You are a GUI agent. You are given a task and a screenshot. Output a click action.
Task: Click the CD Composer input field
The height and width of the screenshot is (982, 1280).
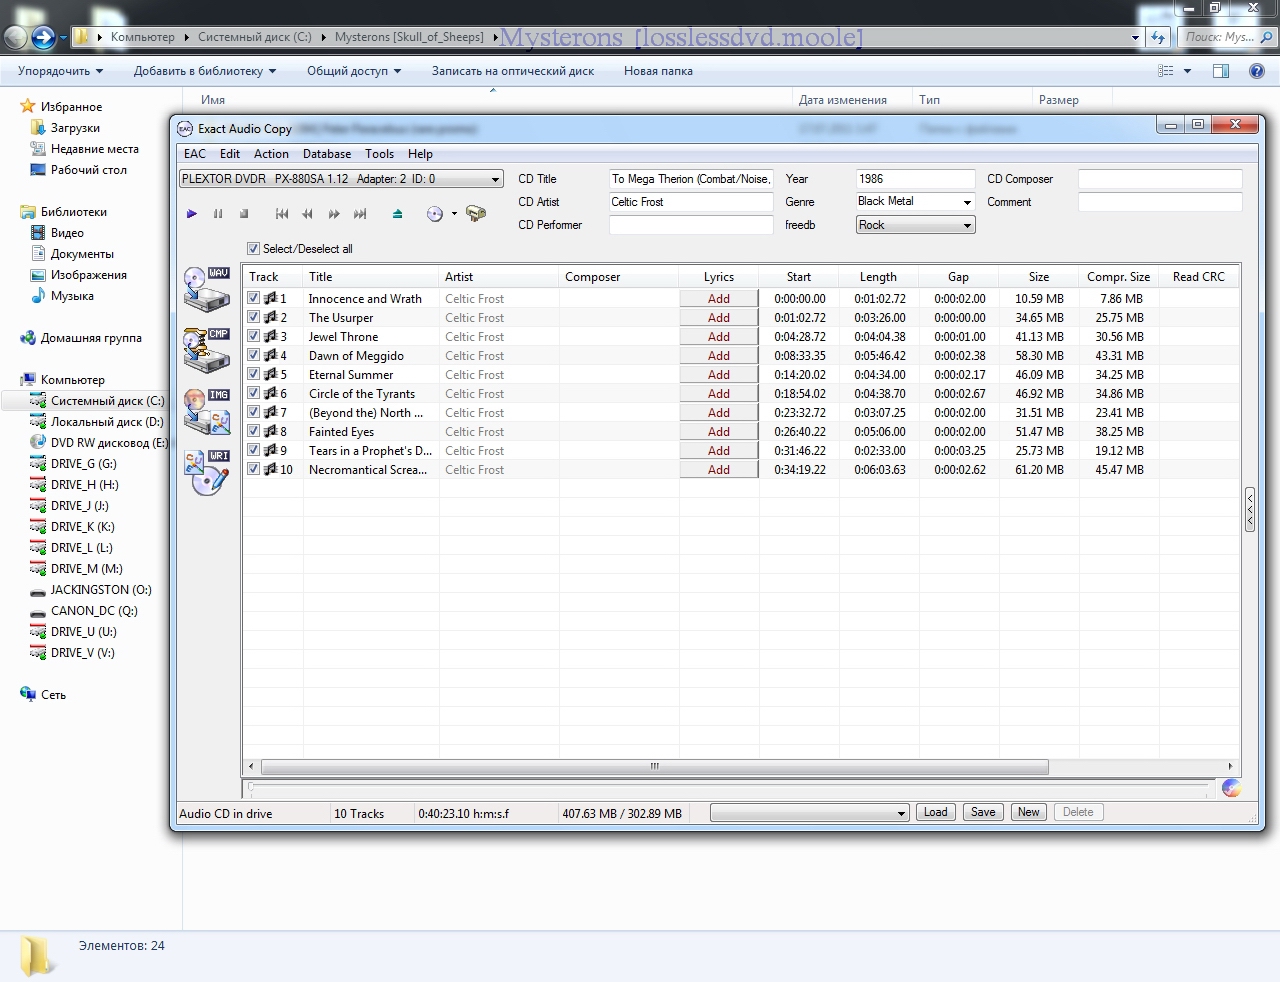[x=1160, y=179]
